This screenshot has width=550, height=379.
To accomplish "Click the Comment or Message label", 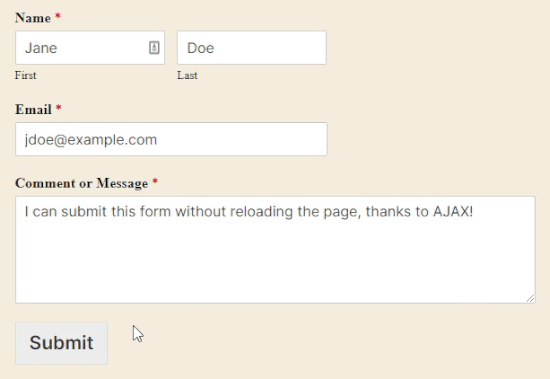I will [82, 183].
